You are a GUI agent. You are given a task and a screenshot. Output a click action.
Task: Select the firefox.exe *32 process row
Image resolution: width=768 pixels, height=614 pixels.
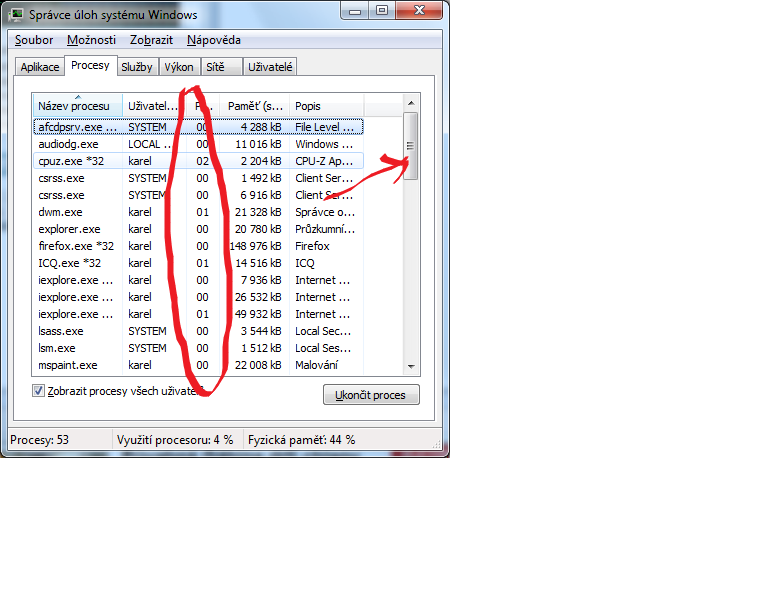(x=198, y=246)
